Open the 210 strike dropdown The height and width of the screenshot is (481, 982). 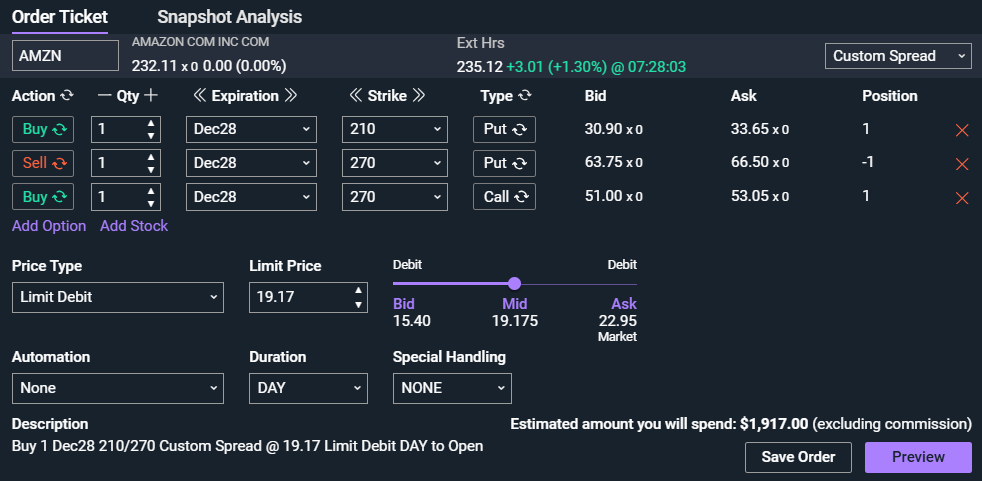point(395,129)
